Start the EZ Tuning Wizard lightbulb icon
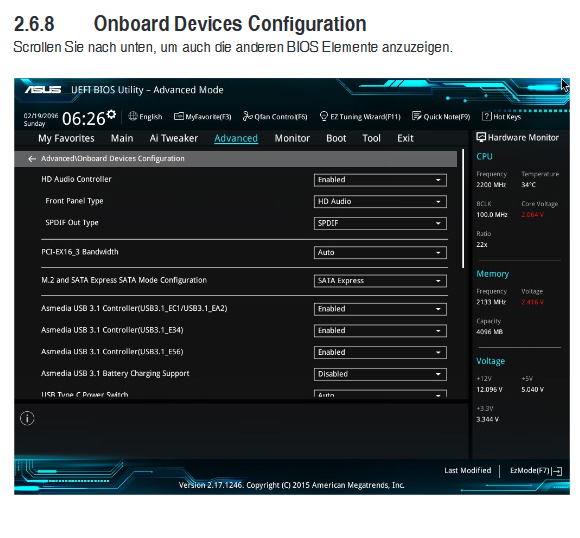This screenshot has height=538, width=580. (x=324, y=116)
